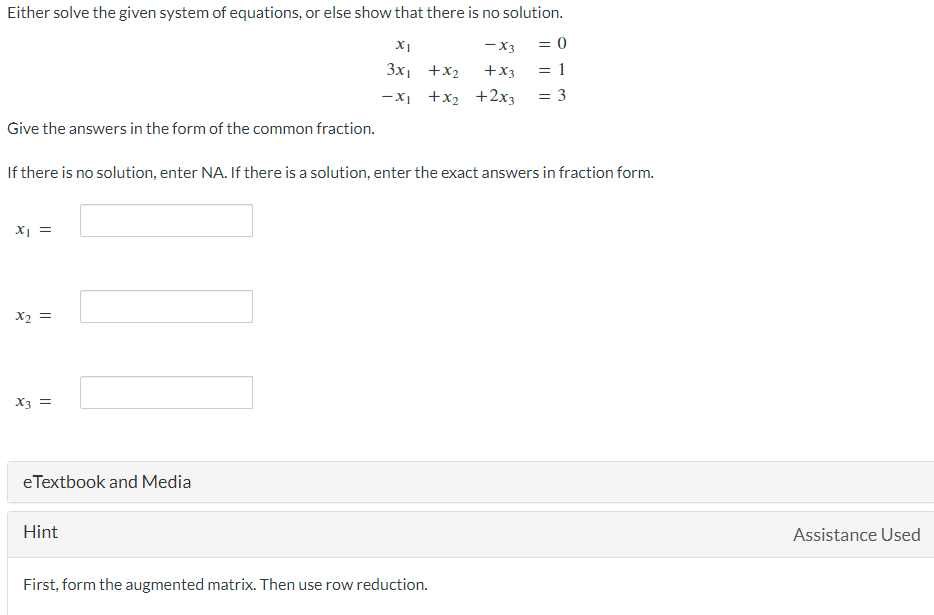
Task: Click the Hint section title text
Action: click(x=40, y=532)
